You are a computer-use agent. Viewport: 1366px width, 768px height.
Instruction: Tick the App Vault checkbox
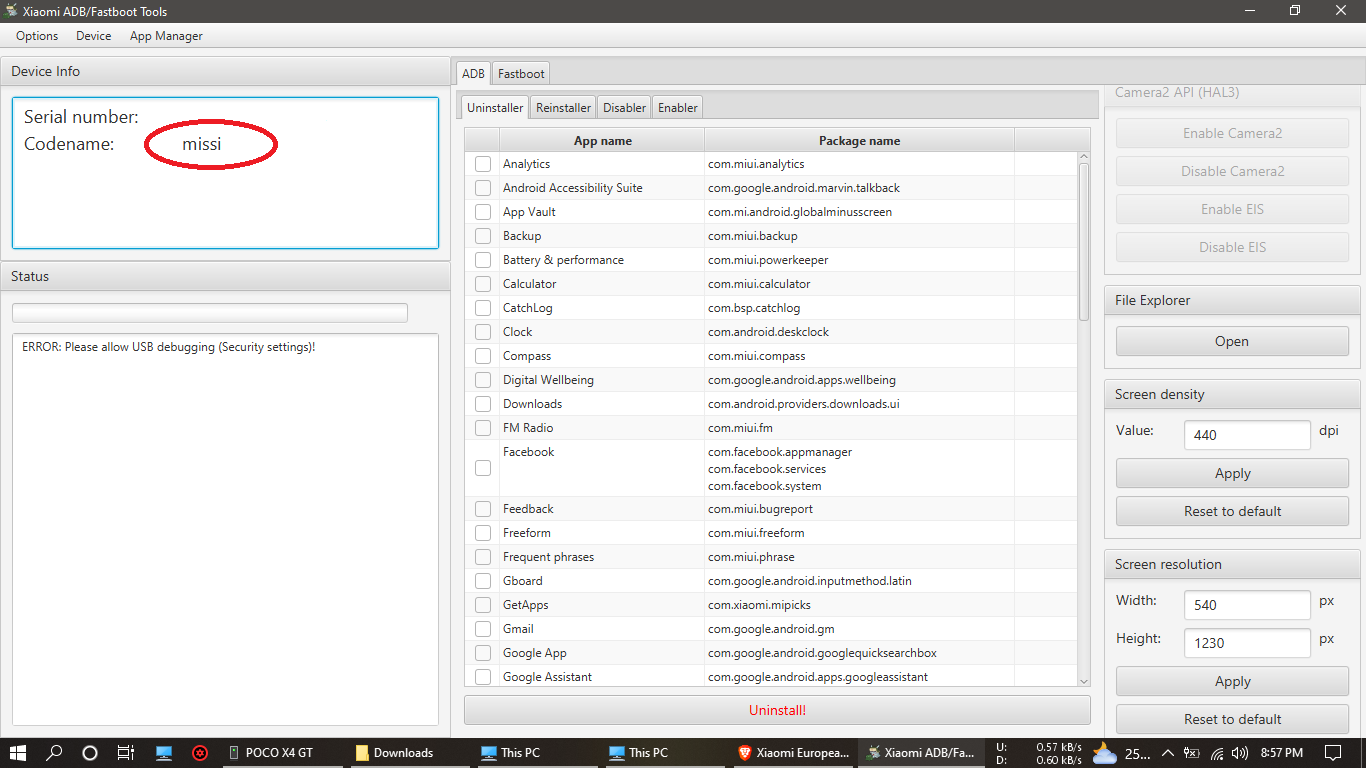[483, 212]
